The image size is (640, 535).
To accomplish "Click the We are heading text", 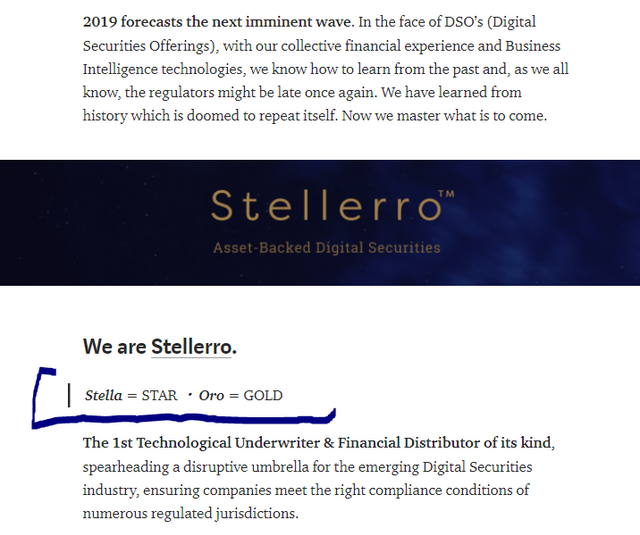I will 114,347.
